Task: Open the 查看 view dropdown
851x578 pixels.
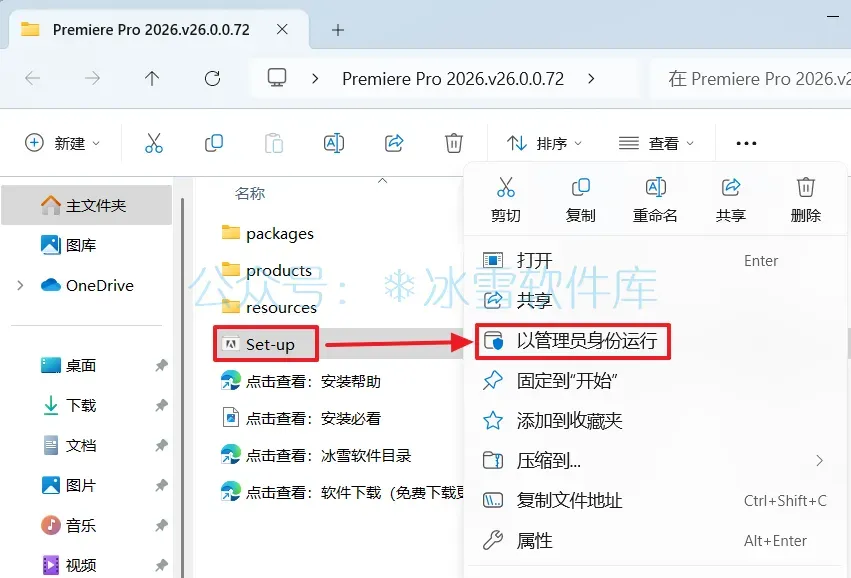Action: point(656,143)
